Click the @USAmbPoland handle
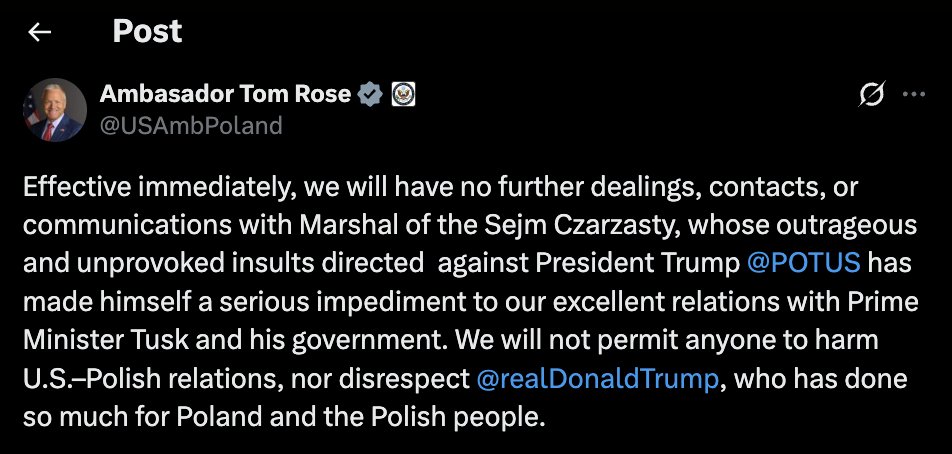Screen dimensions: 952x454 coord(190,125)
